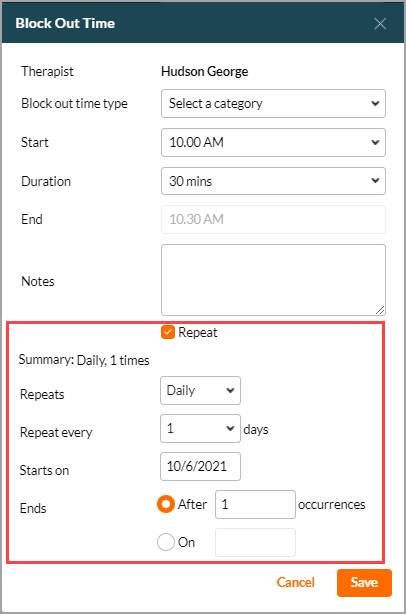Screen dimensions: 406x614
Task: Open the Duration dropdown showing 30 mins
Action: pyautogui.click(x=273, y=181)
